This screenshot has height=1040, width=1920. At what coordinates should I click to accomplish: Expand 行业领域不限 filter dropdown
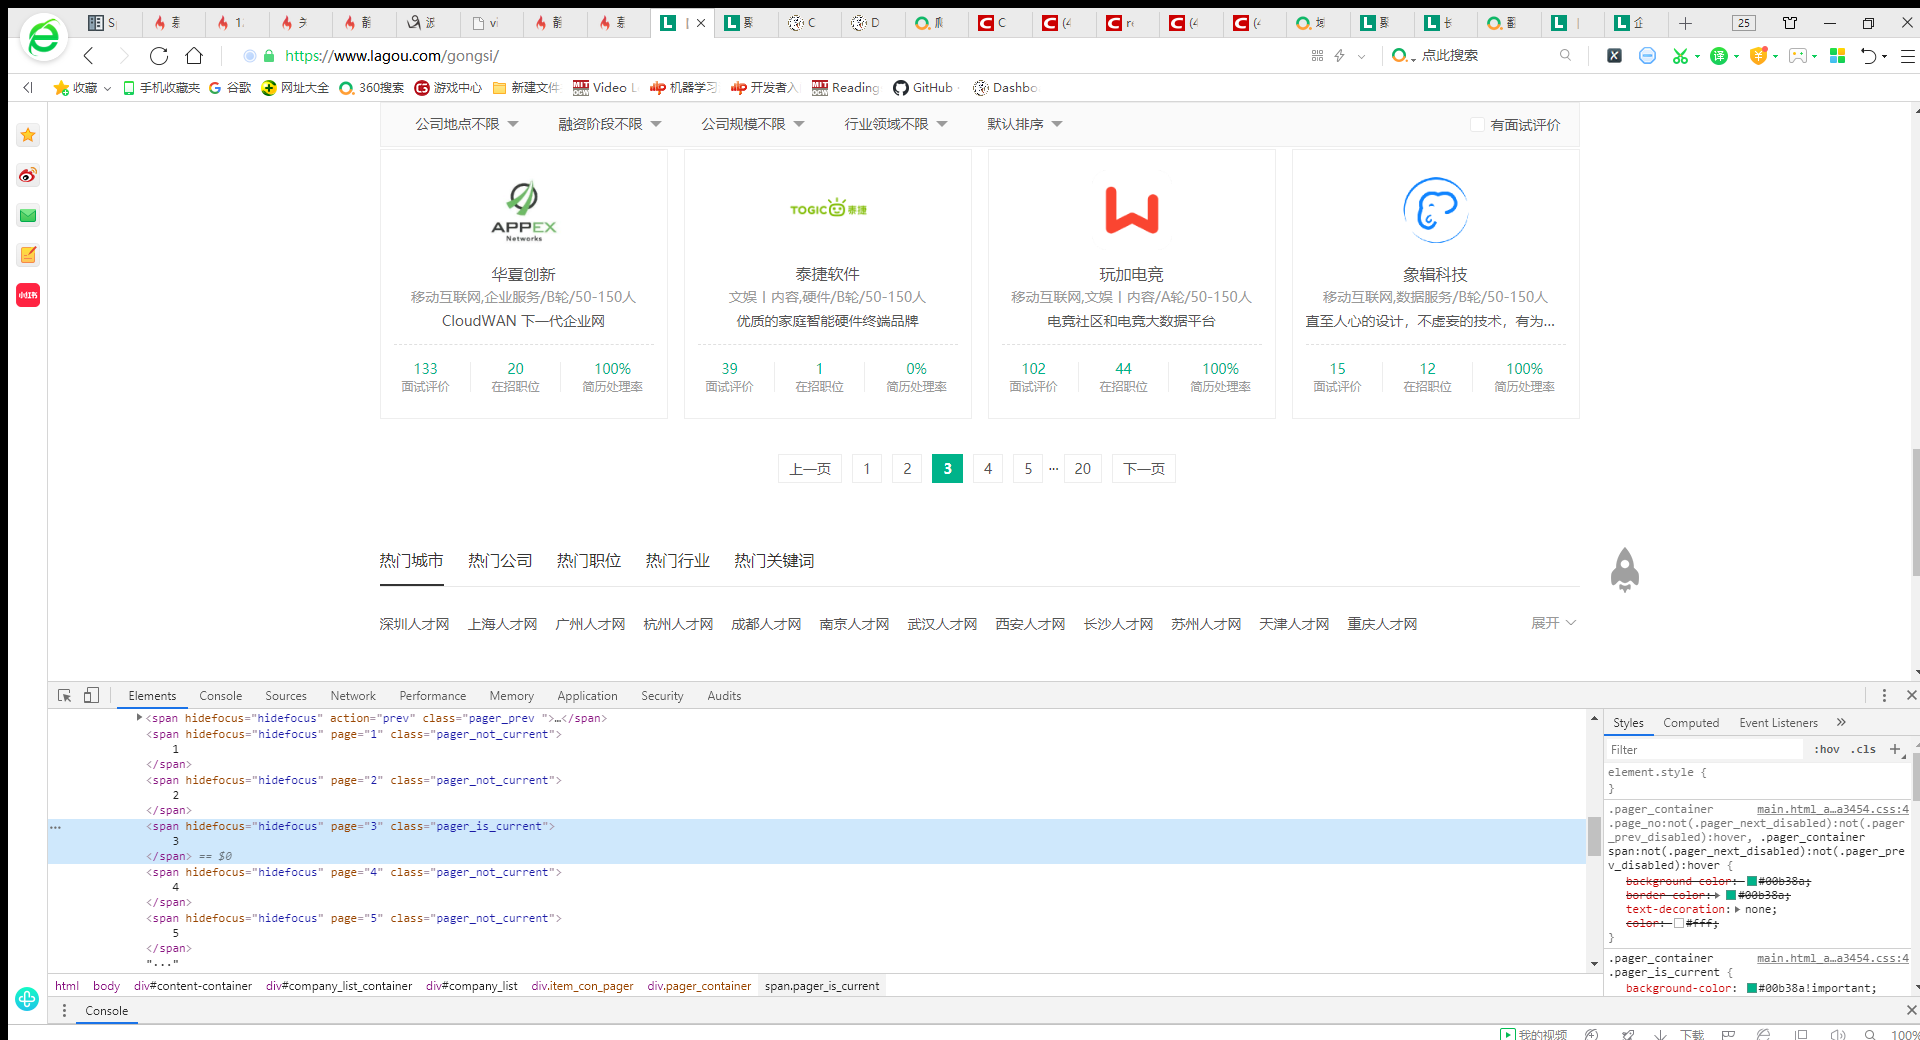896,124
